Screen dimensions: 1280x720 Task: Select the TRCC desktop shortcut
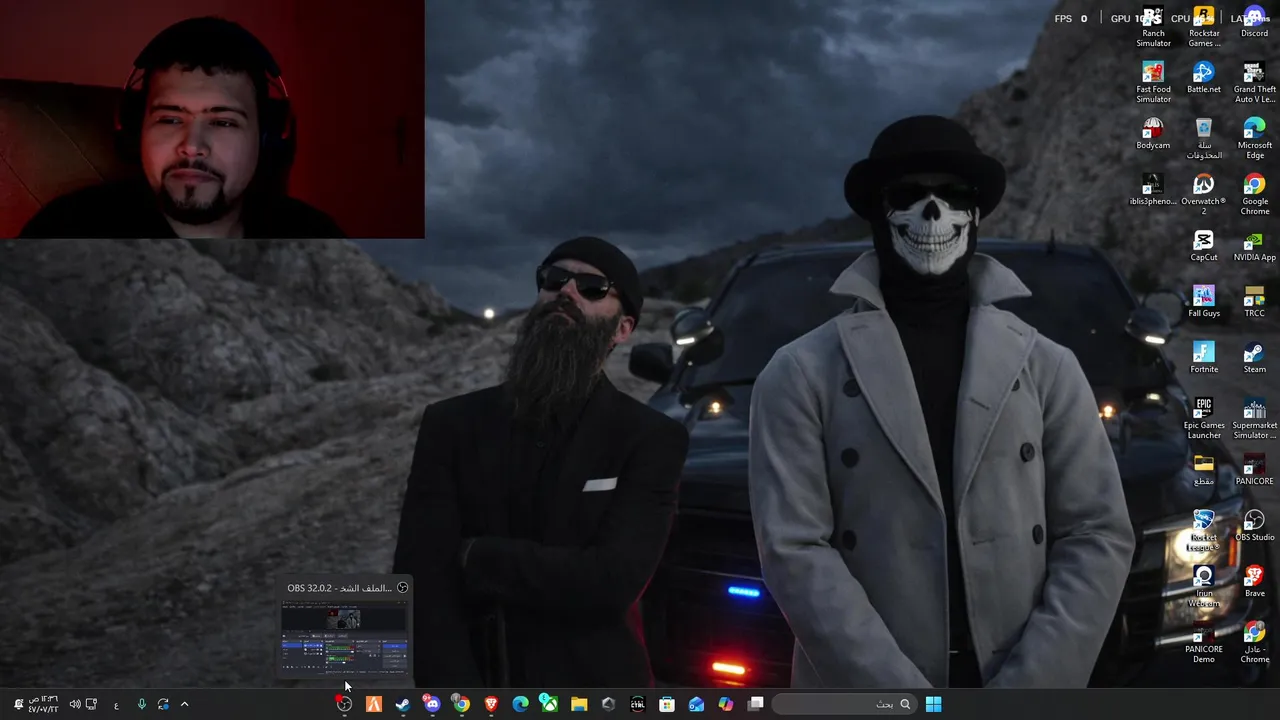(1254, 302)
